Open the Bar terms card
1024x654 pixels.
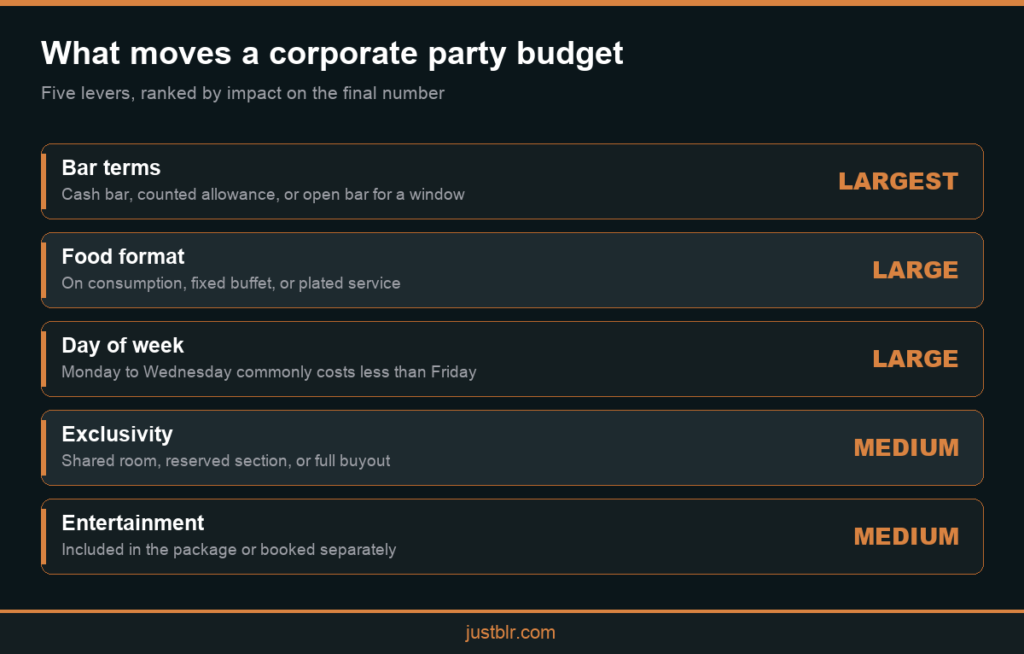(512, 181)
